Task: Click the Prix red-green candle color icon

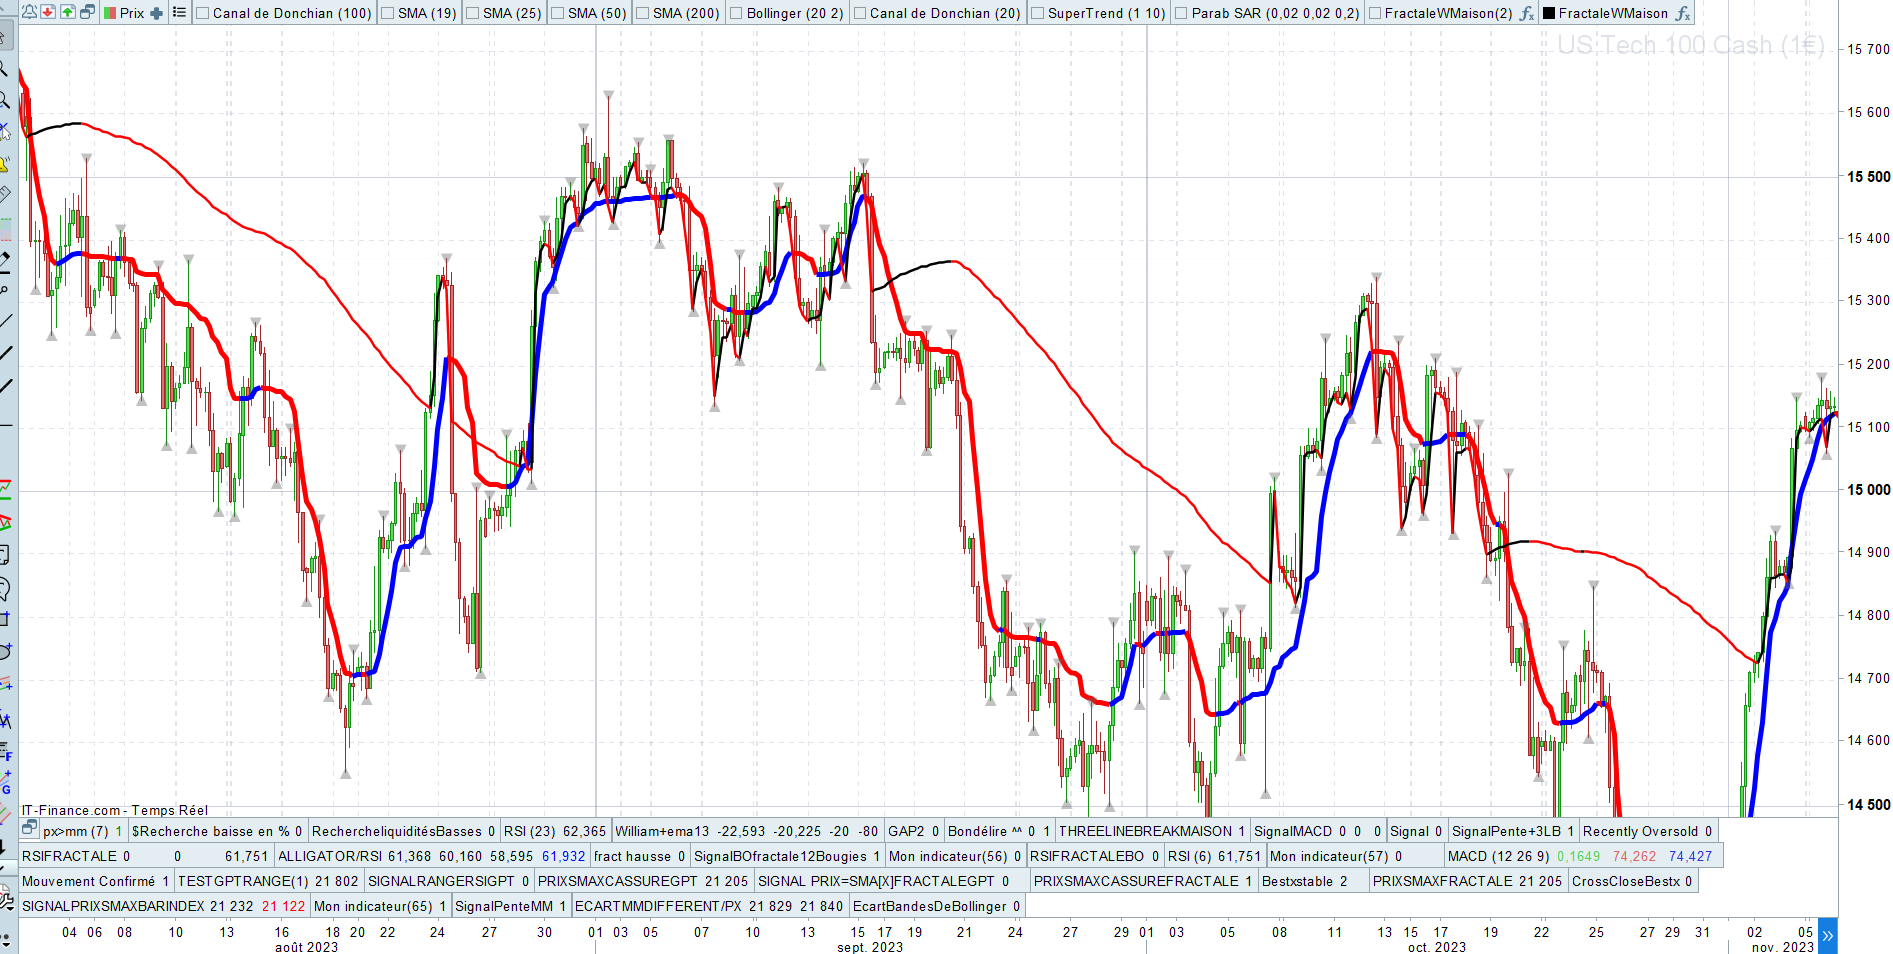Action: pos(110,13)
